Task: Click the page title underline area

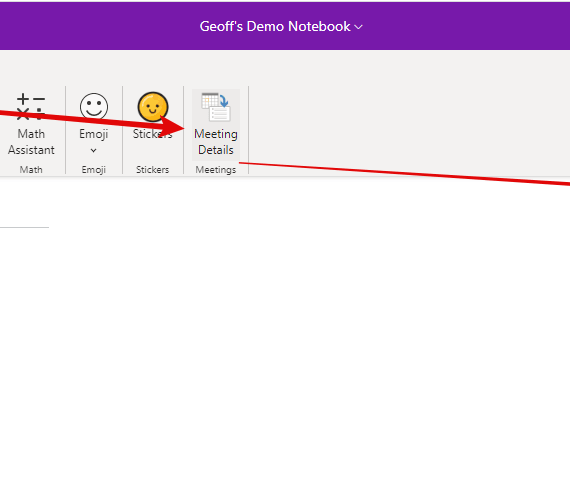Action: (x=24, y=227)
